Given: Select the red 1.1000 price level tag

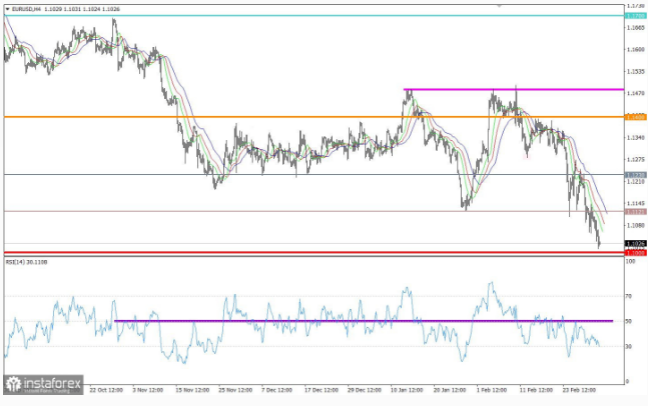Looking at the screenshot, I should point(636,253).
